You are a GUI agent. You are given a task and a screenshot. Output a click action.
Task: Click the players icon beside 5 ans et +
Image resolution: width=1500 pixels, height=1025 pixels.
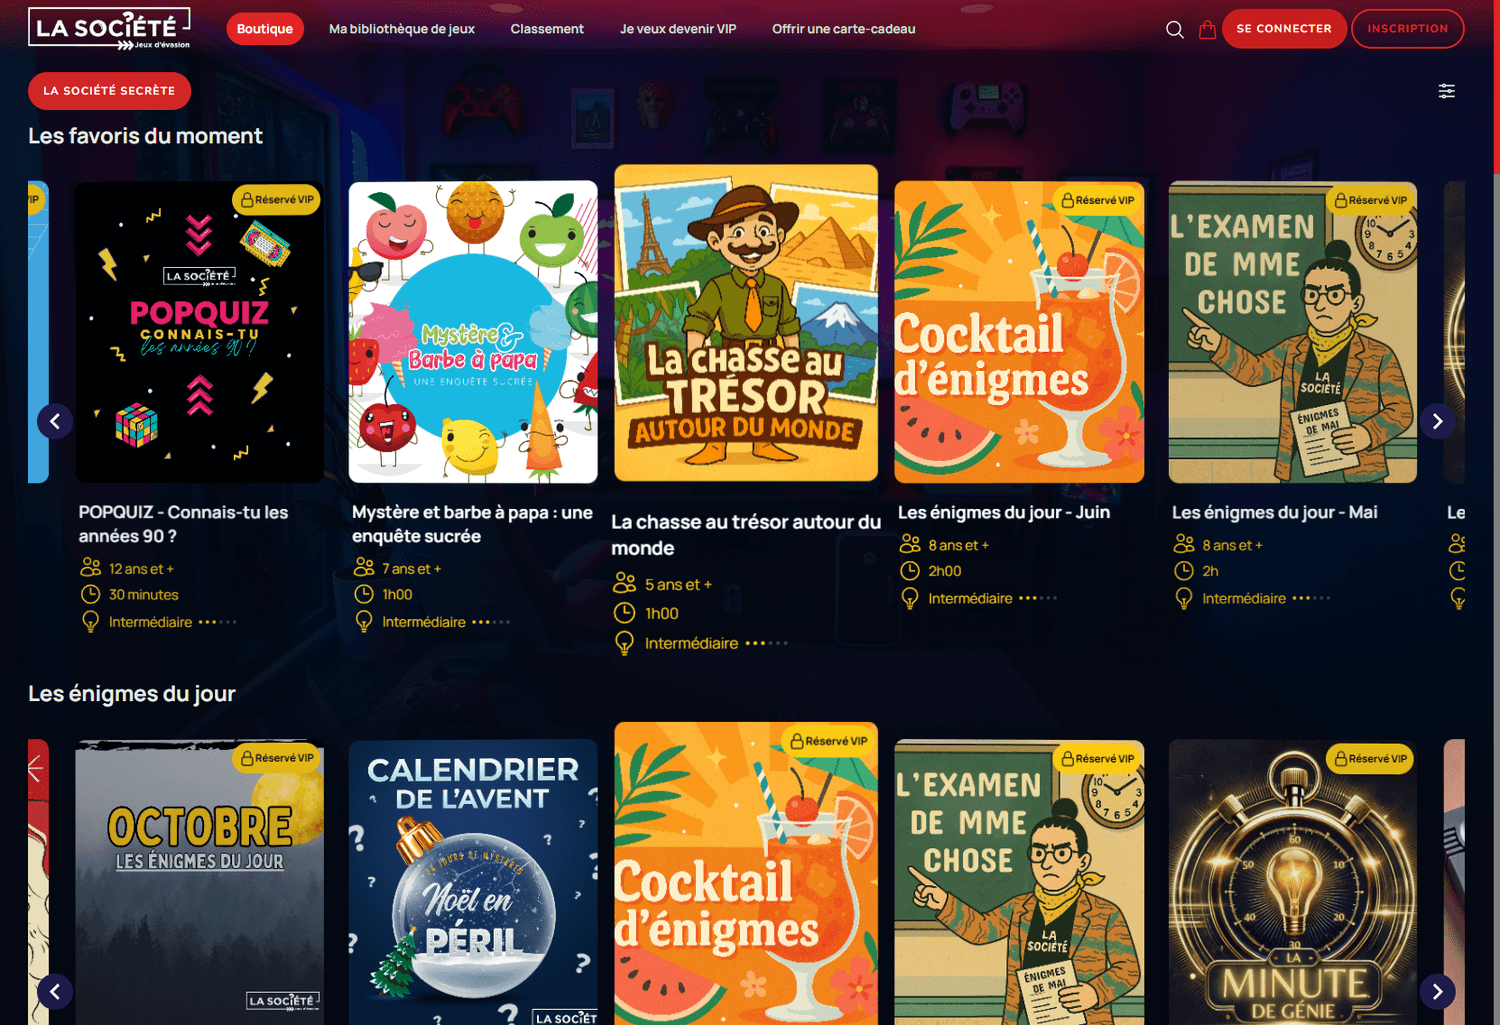tap(625, 583)
